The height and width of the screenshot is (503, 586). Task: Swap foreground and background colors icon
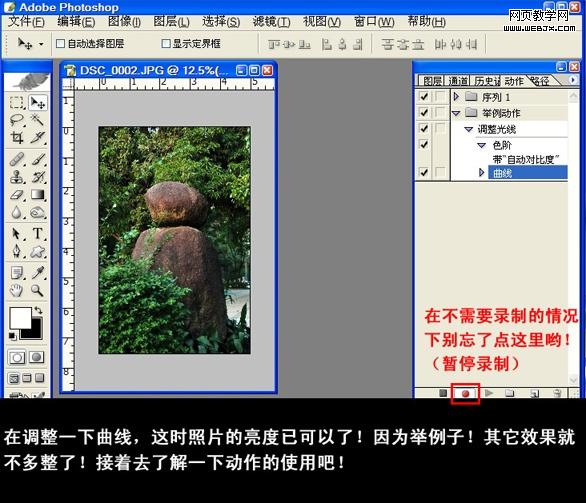pyautogui.click(x=38, y=310)
